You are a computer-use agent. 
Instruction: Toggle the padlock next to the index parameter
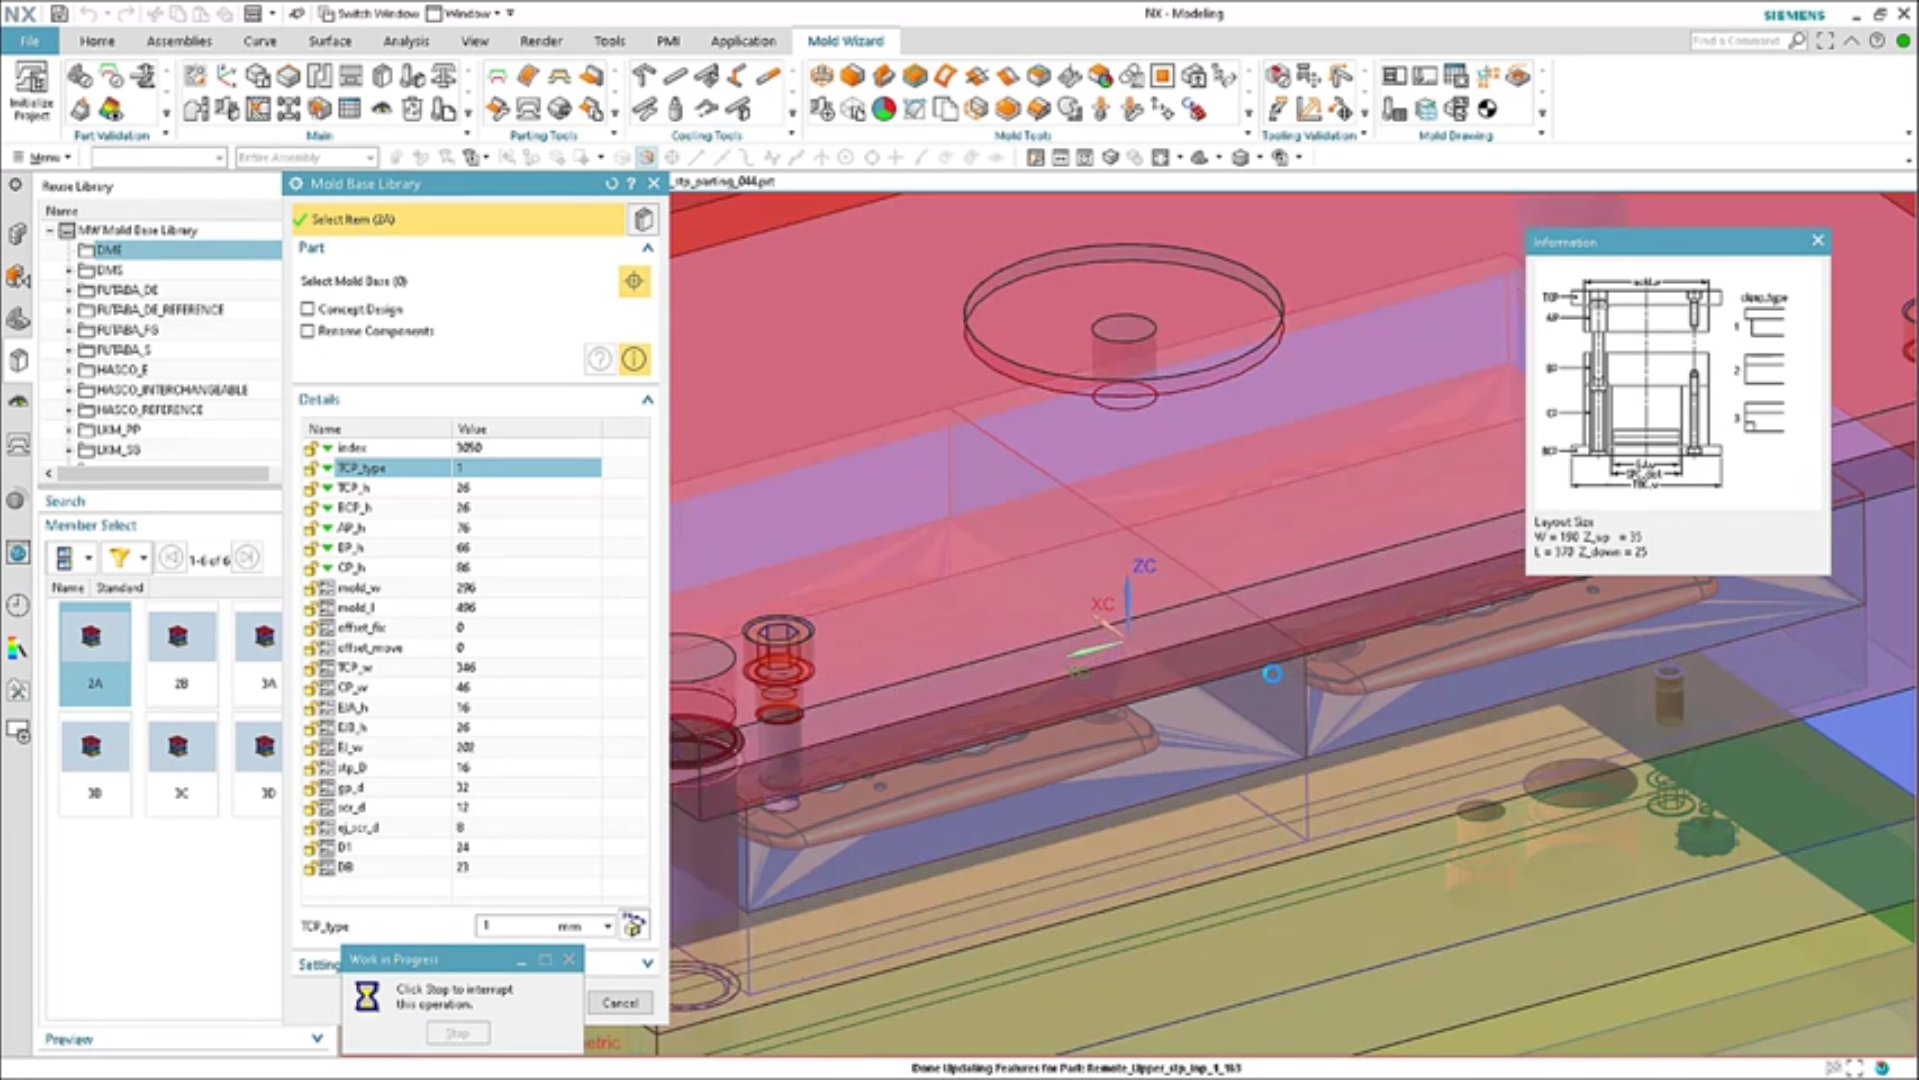[311, 447]
